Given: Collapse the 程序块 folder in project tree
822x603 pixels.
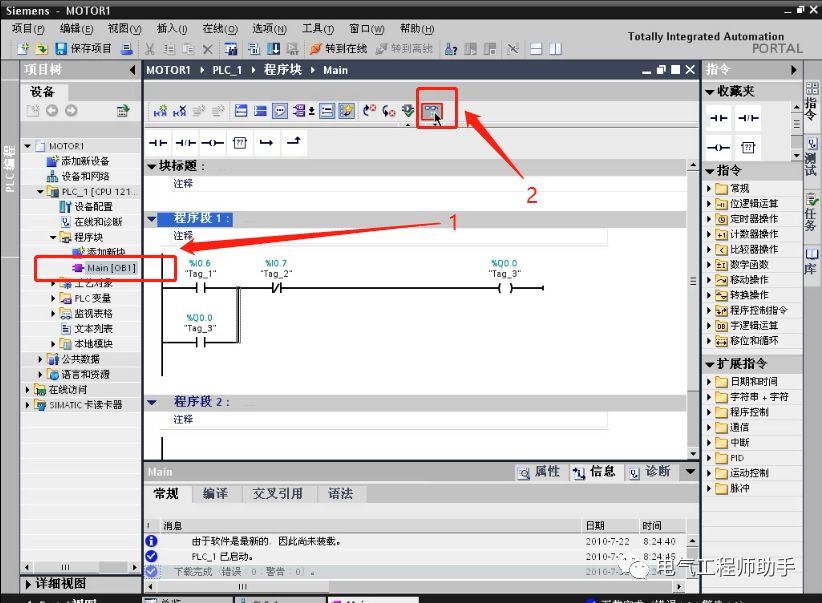Looking at the screenshot, I should click(x=53, y=238).
